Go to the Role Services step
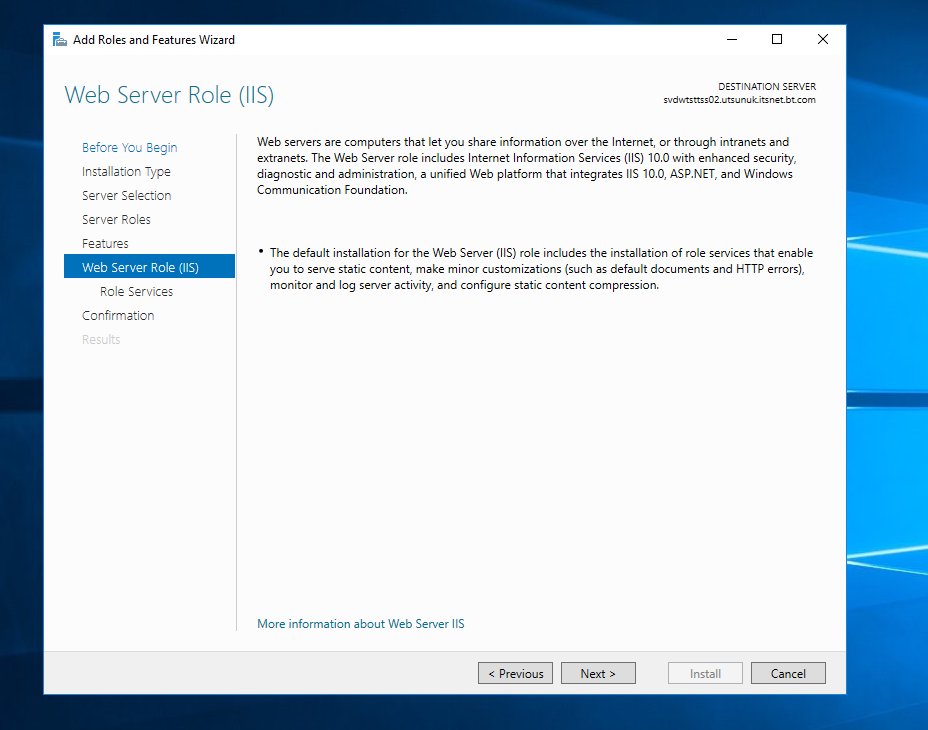 137,291
